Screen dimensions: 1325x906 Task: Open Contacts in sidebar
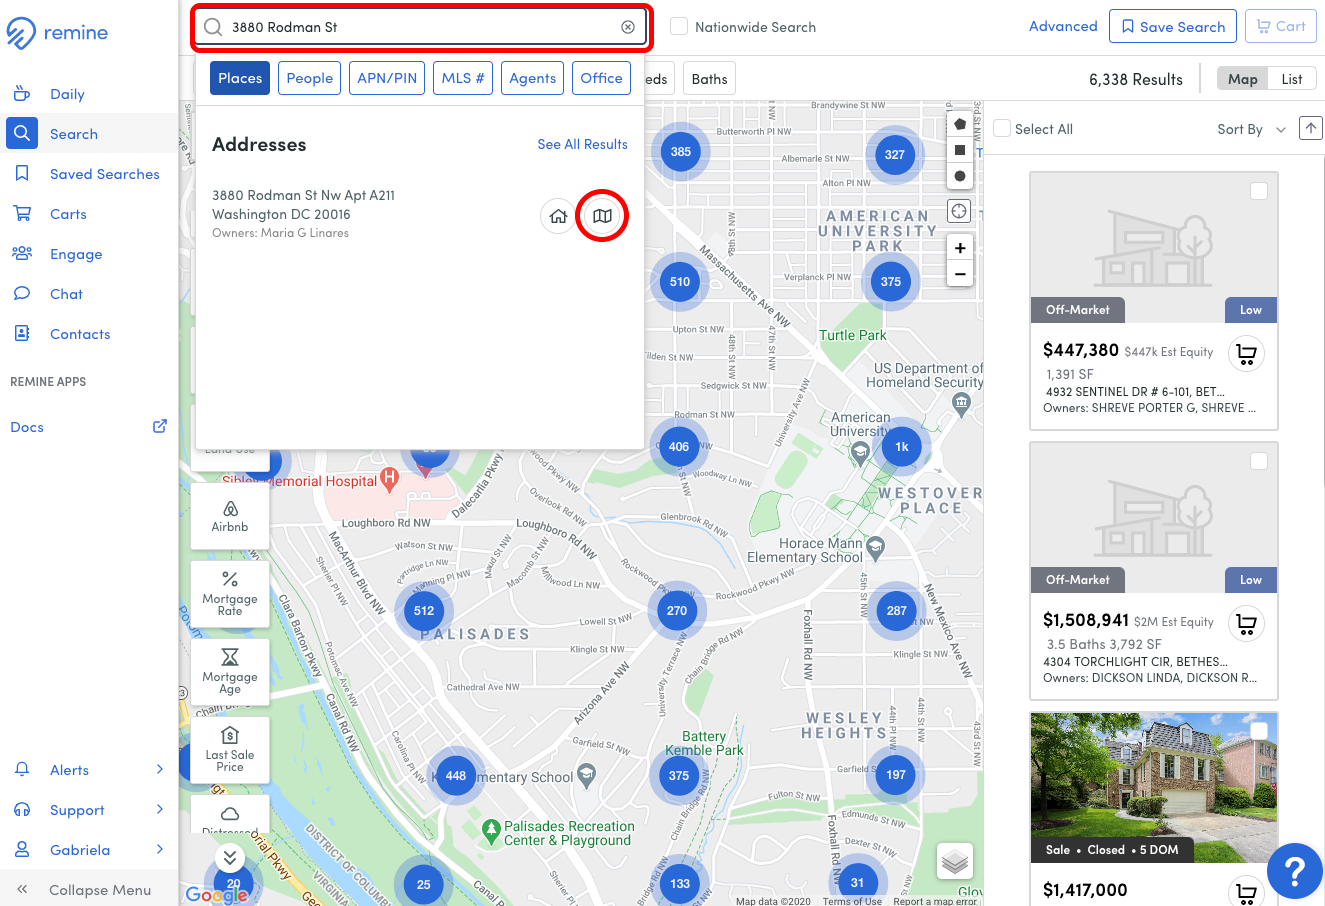coord(80,334)
